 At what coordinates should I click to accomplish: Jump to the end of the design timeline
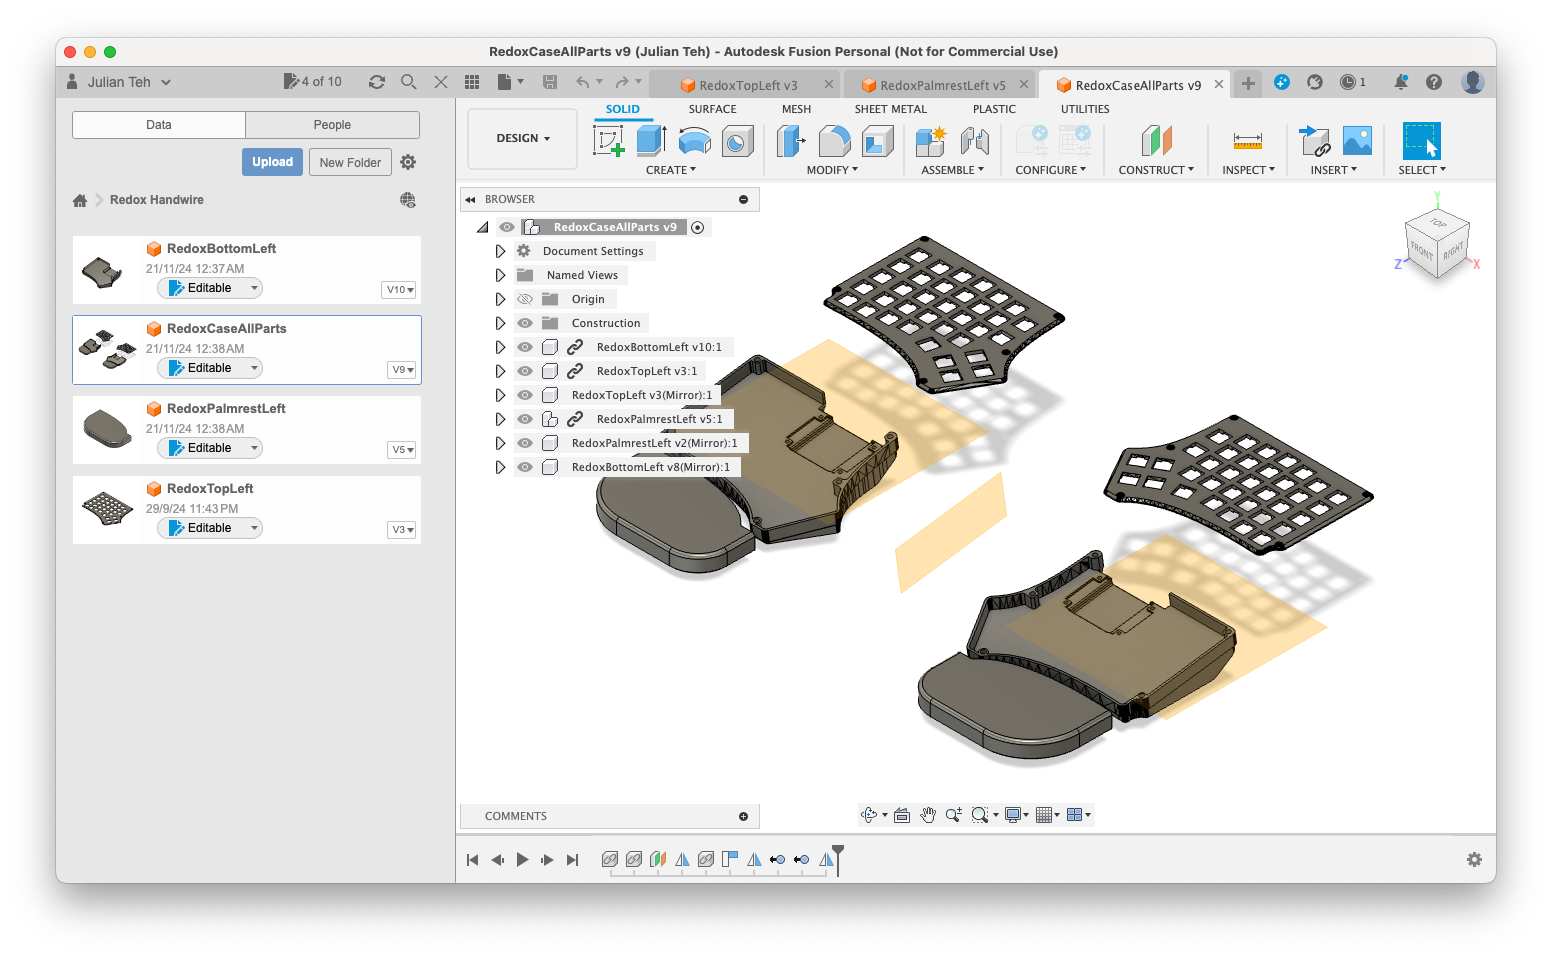571,859
